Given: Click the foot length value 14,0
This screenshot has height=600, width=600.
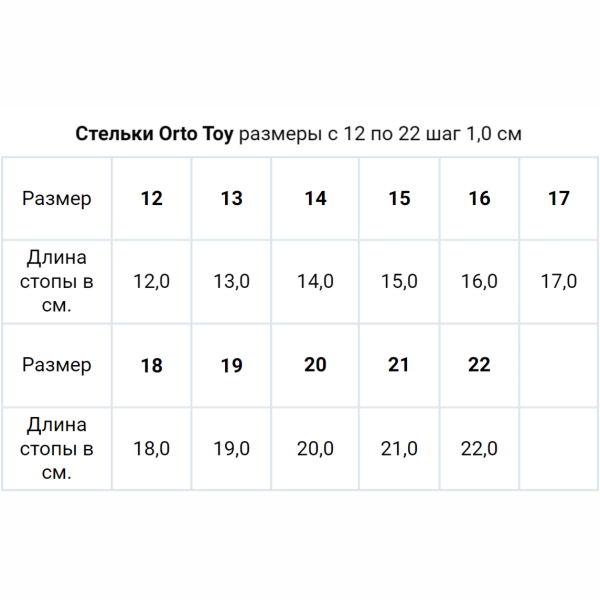Looking at the screenshot, I should 315,281.
